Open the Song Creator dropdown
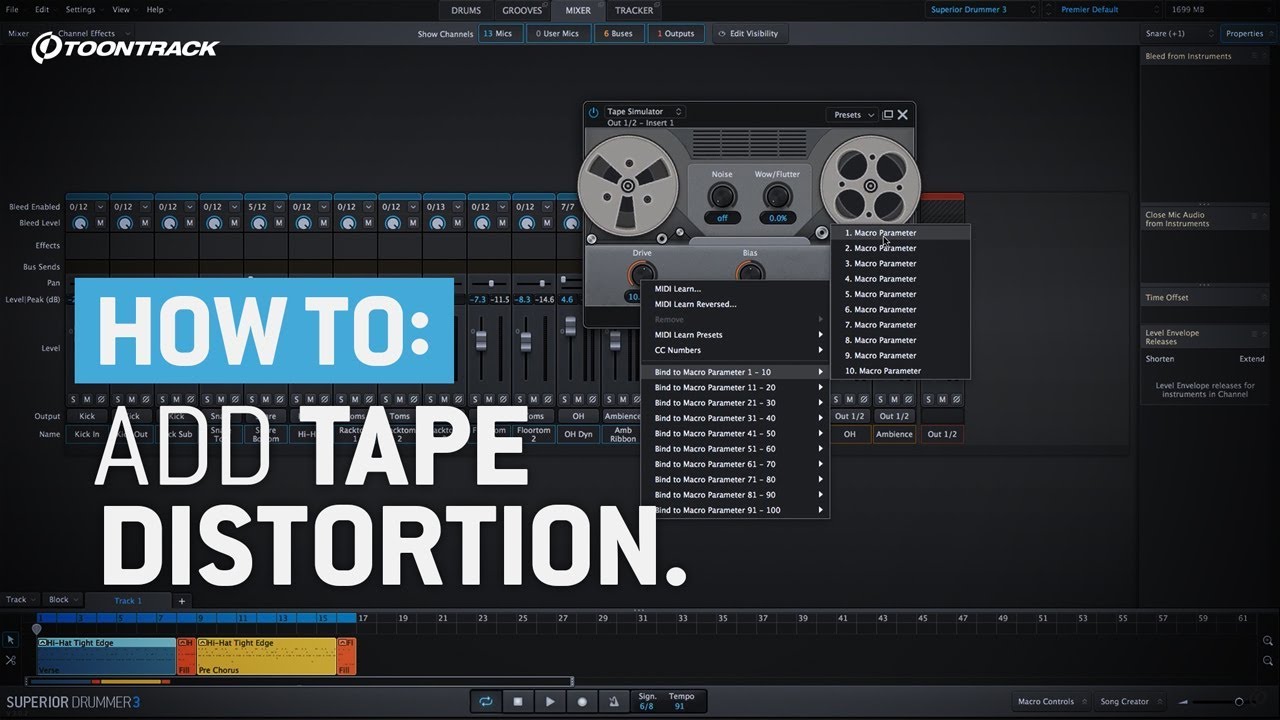1280x720 pixels. point(1130,702)
